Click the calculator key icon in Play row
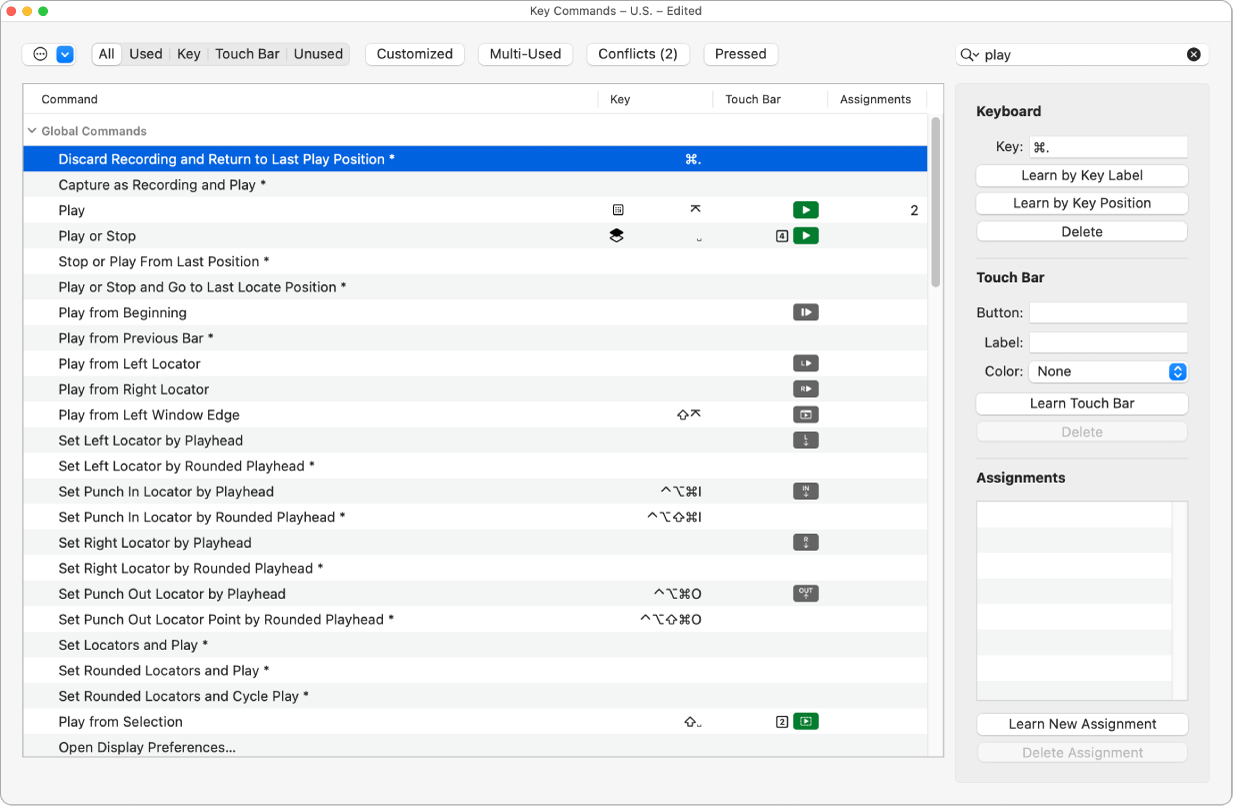This screenshot has height=806, width=1234. pos(618,210)
